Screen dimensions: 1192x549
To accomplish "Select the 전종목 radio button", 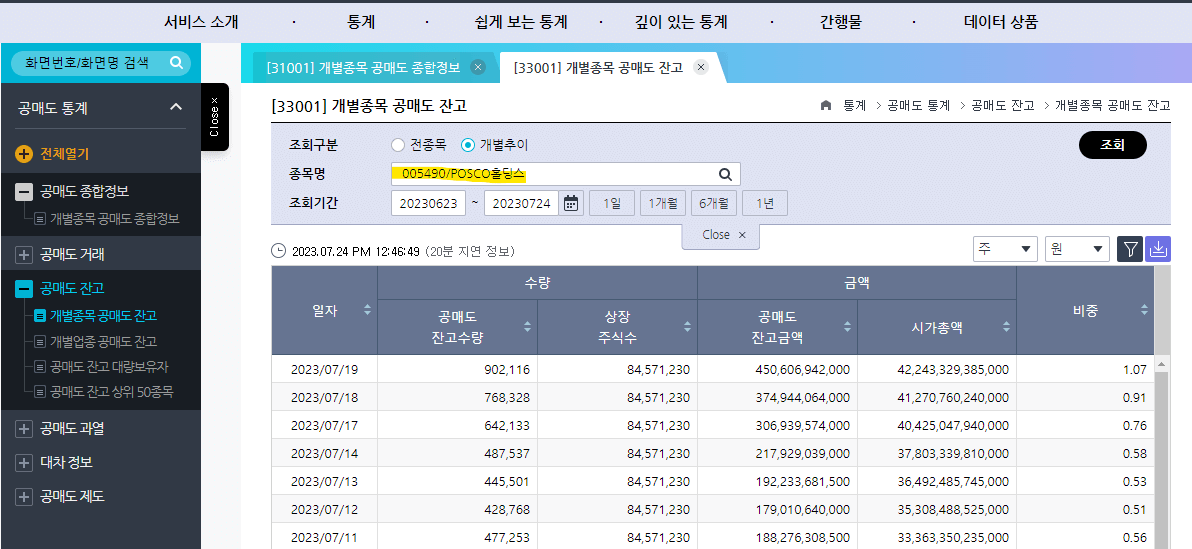I will point(398,144).
